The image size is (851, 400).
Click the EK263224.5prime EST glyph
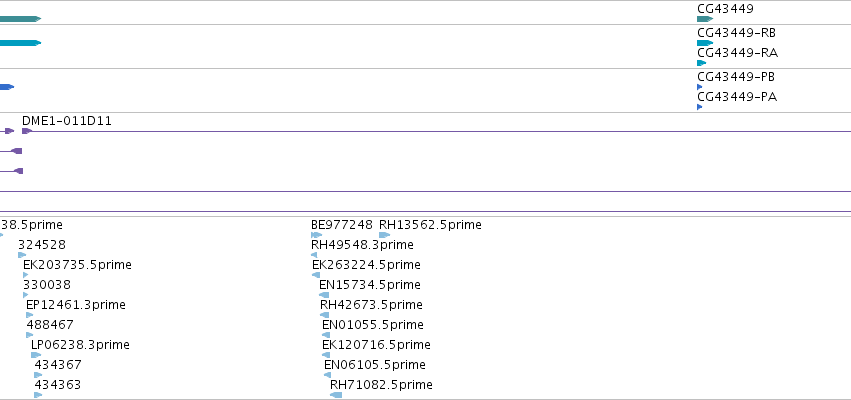[x=316, y=275]
